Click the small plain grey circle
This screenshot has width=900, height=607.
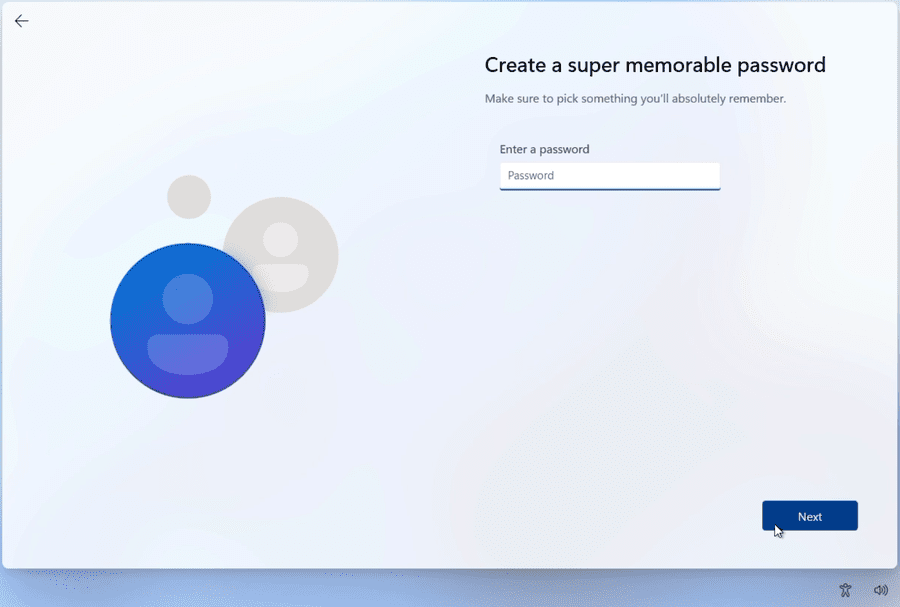click(189, 197)
